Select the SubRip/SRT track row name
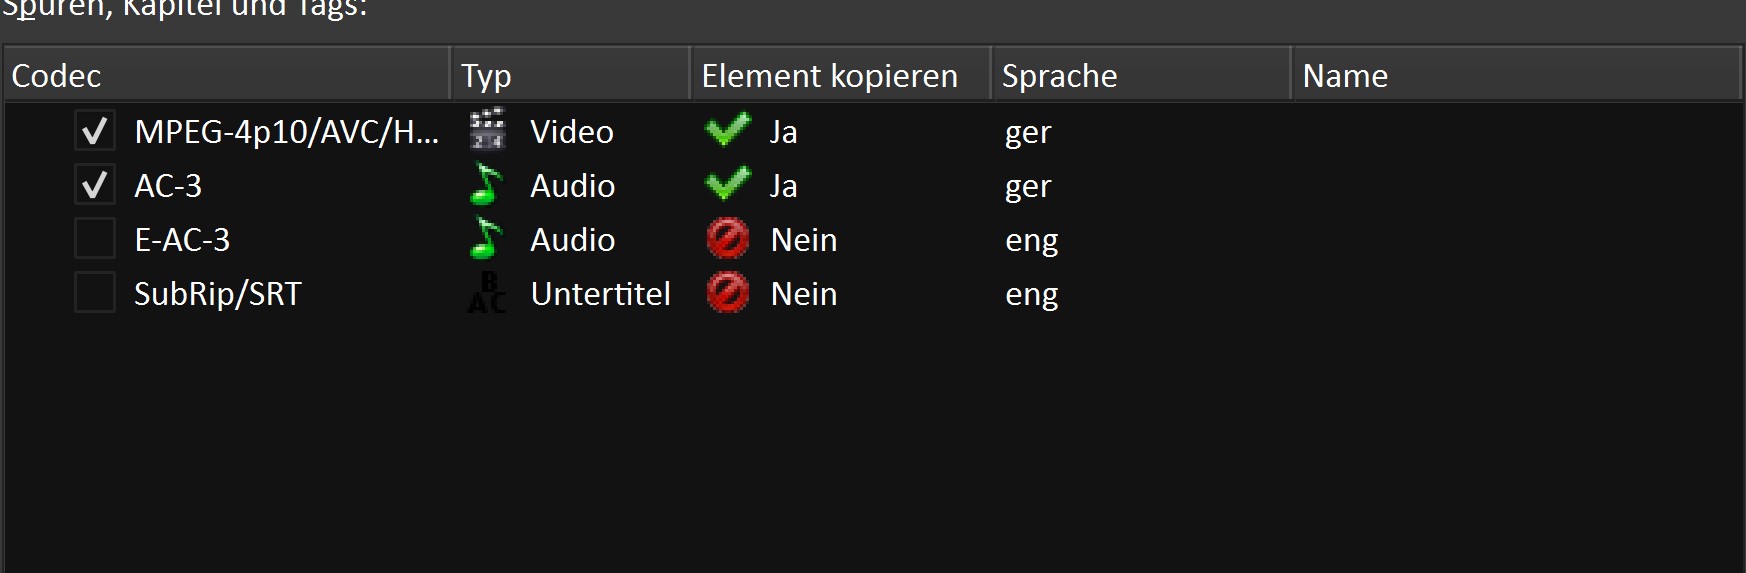Image resolution: width=1746 pixels, height=573 pixels. pos(217,294)
